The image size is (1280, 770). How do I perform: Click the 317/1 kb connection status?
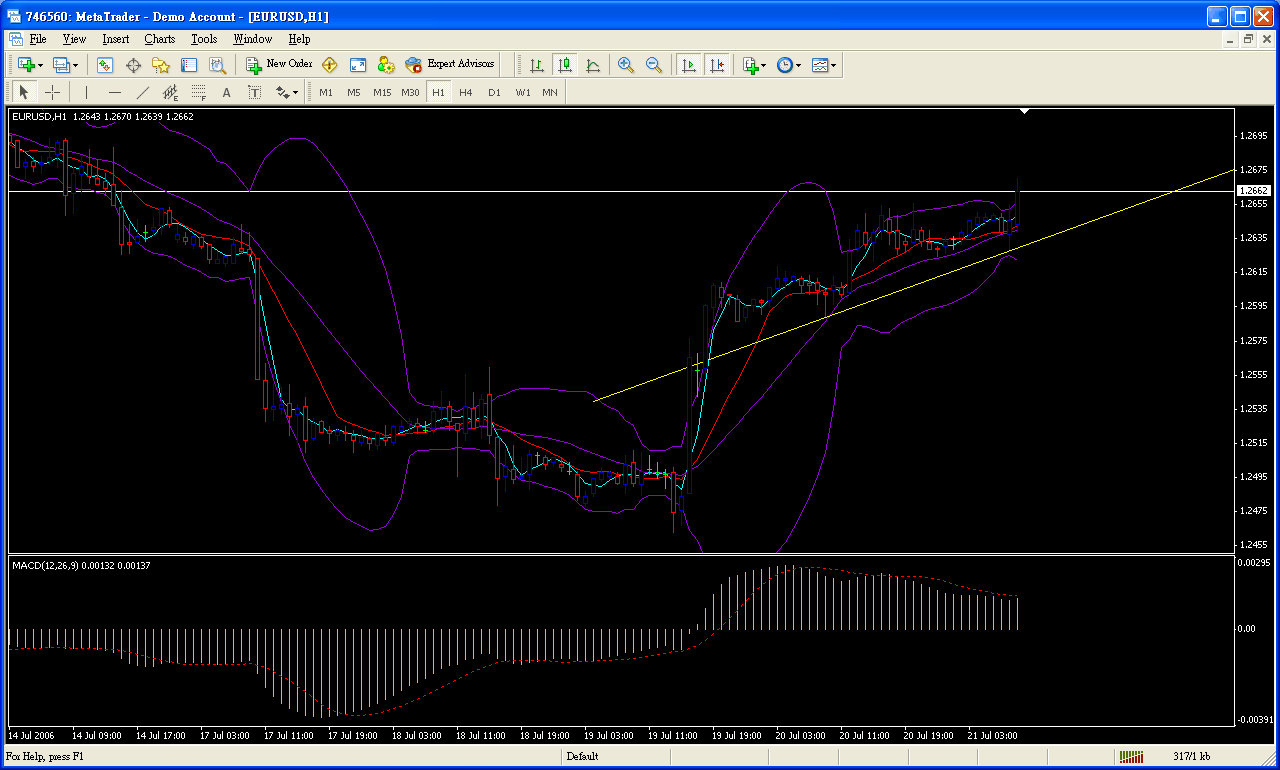click(x=1191, y=757)
